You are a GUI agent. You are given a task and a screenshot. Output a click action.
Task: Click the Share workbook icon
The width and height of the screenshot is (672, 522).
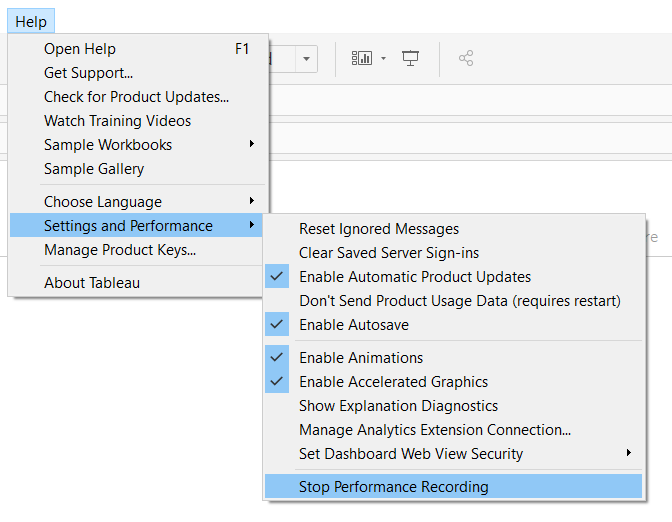coord(465,59)
